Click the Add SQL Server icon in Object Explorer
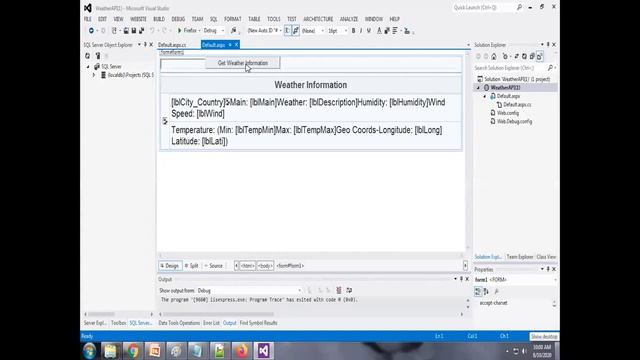Viewport: 640px width, 360px height. point(98,56)
